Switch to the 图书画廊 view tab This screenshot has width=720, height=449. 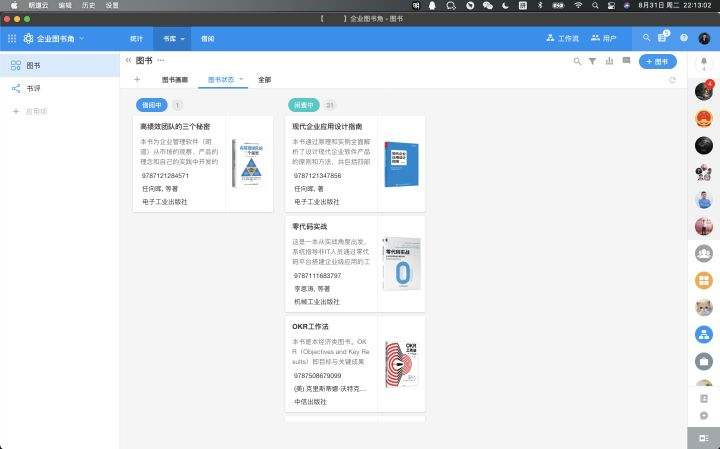[174, 79]
